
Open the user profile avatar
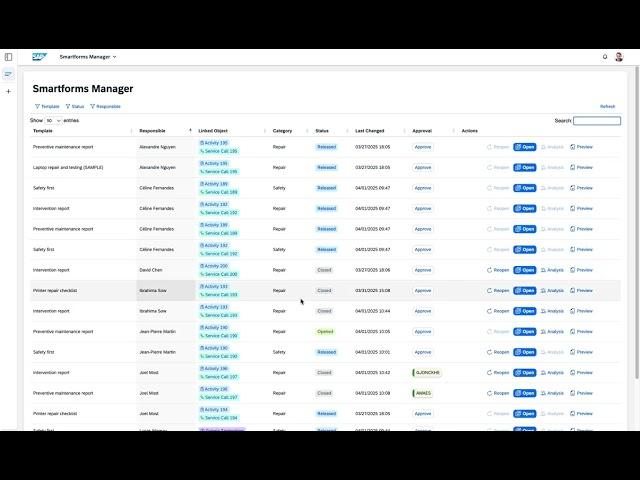619,57
